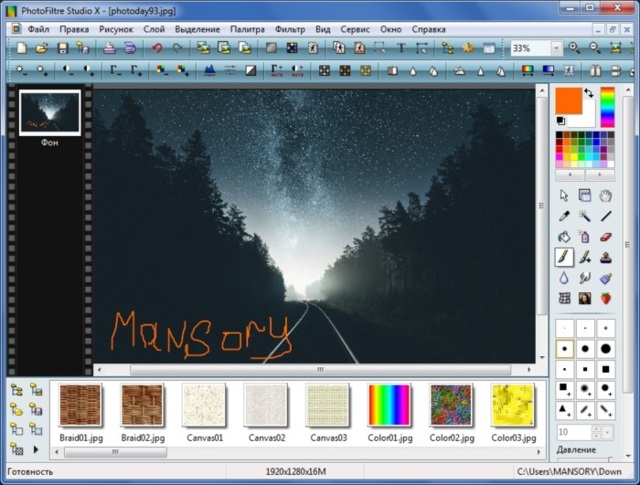Click brightness plus sun icon
This screenshot has width=640, height=485.
(42, 71)
